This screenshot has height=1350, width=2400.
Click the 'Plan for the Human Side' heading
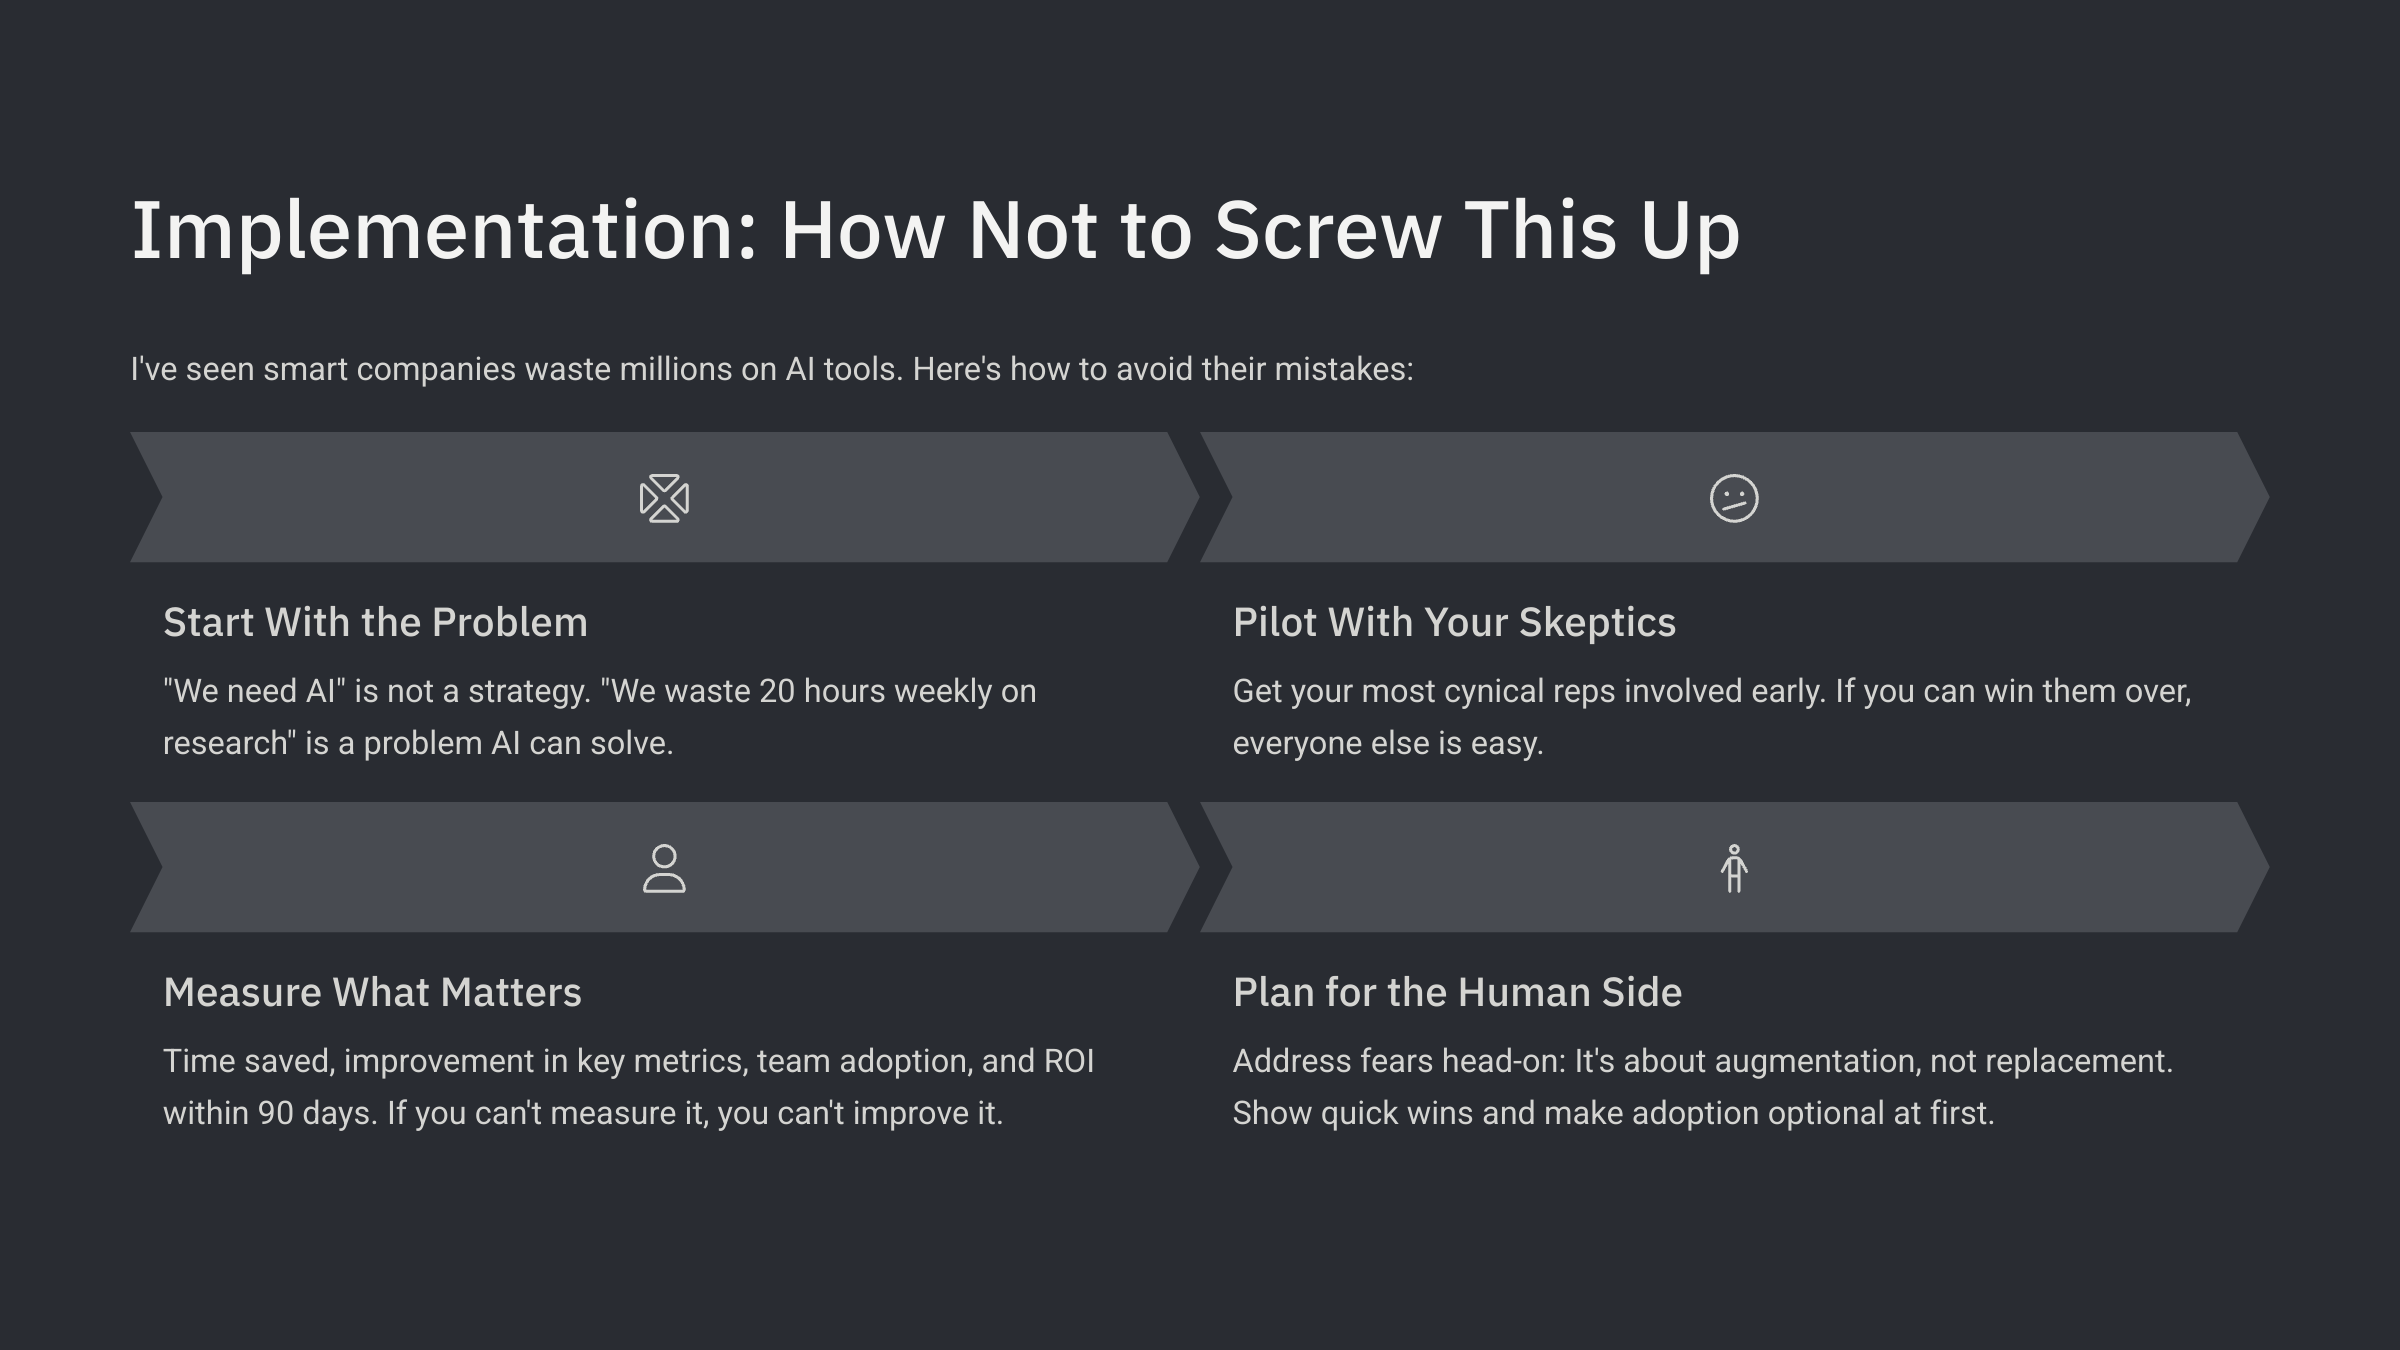(1457, 992)
